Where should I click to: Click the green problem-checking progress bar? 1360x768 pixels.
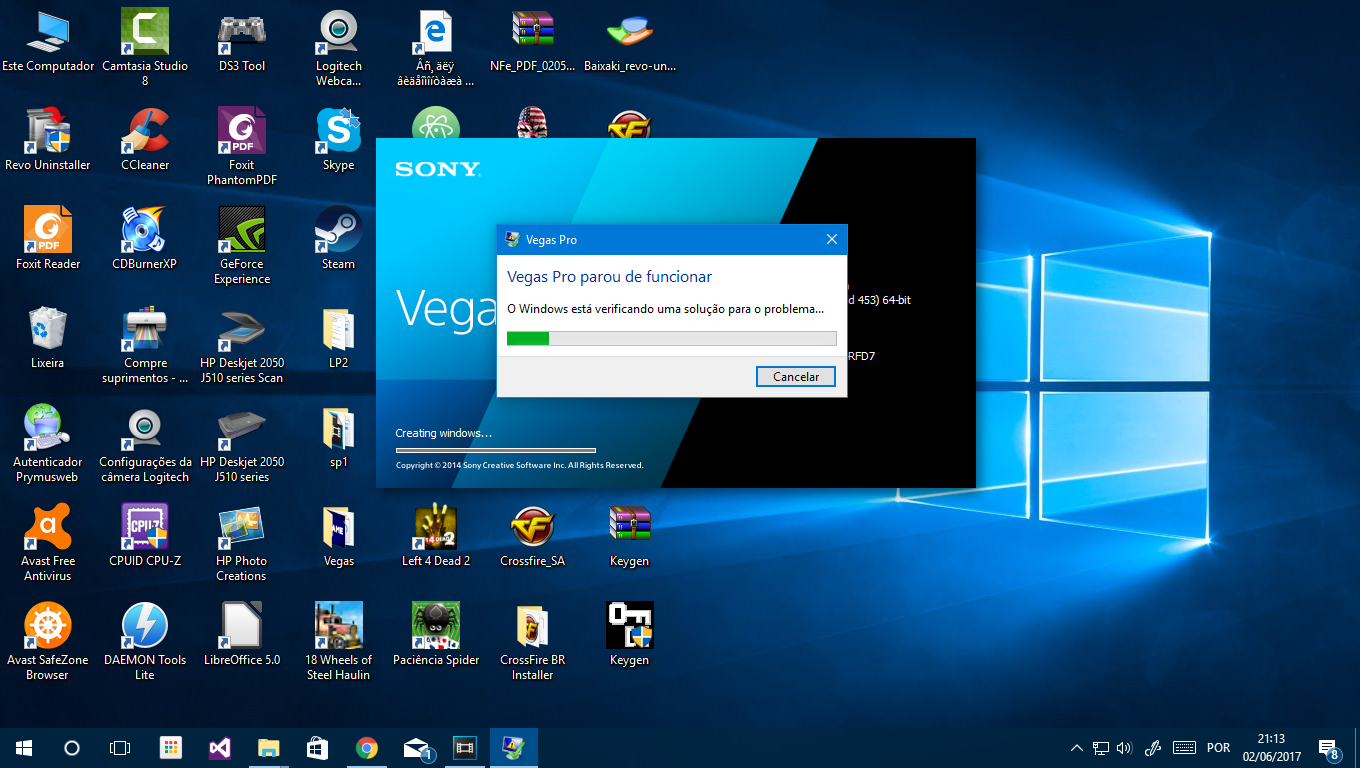[x=672, y=339]
